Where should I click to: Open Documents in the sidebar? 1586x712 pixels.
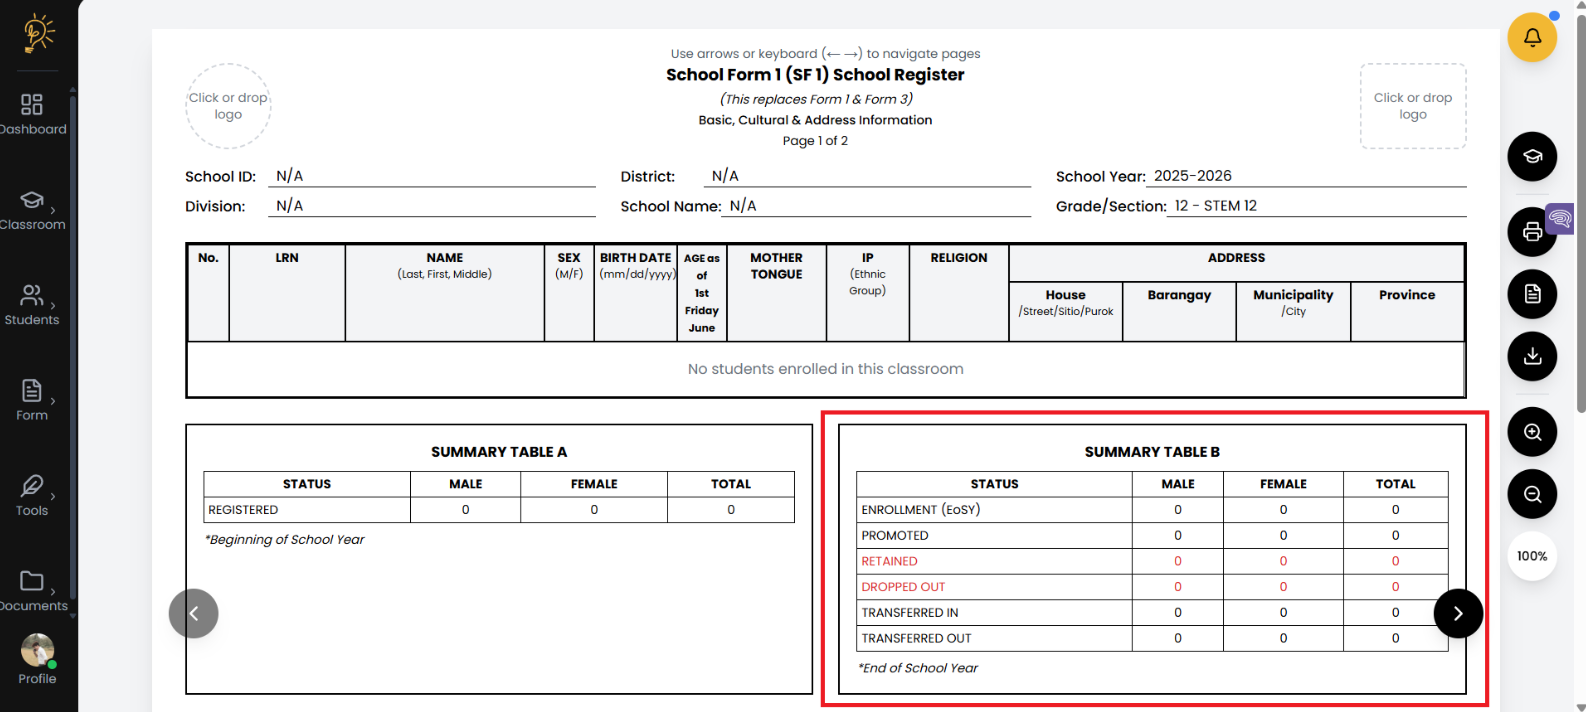[33, 591]
